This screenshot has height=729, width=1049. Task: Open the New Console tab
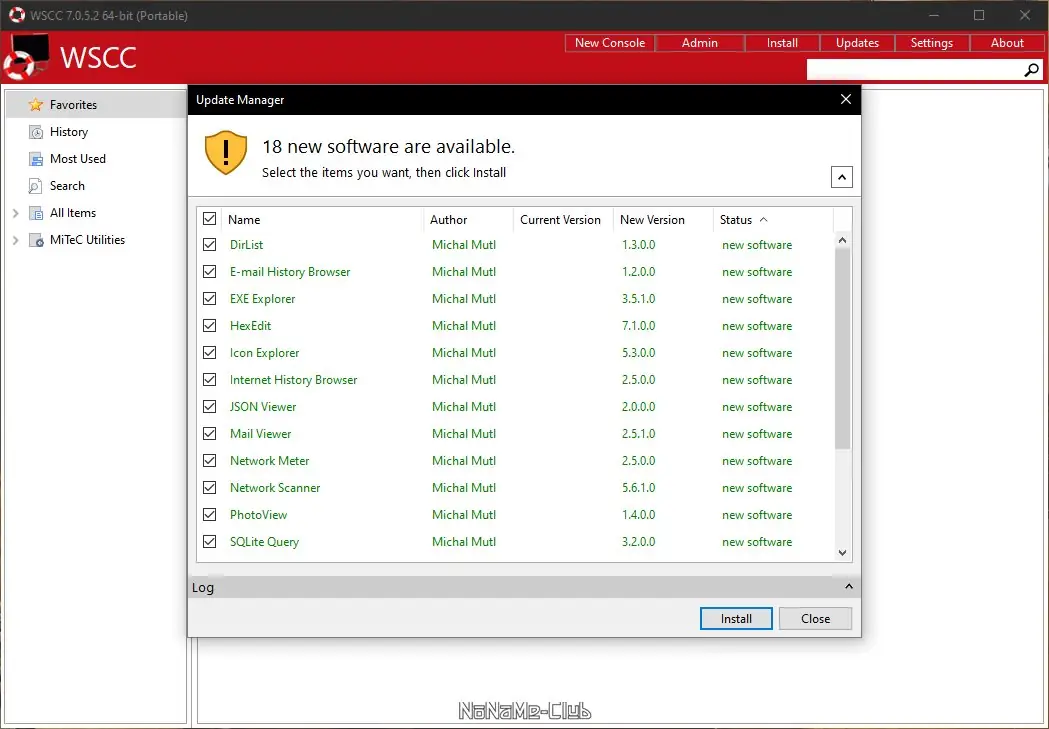pos(609,43)
